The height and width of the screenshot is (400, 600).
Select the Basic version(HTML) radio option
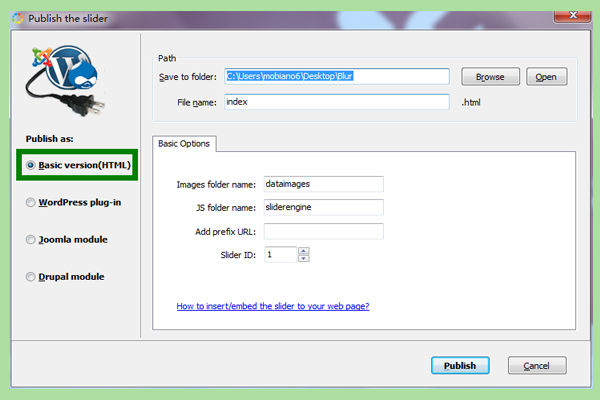(31, 165)
